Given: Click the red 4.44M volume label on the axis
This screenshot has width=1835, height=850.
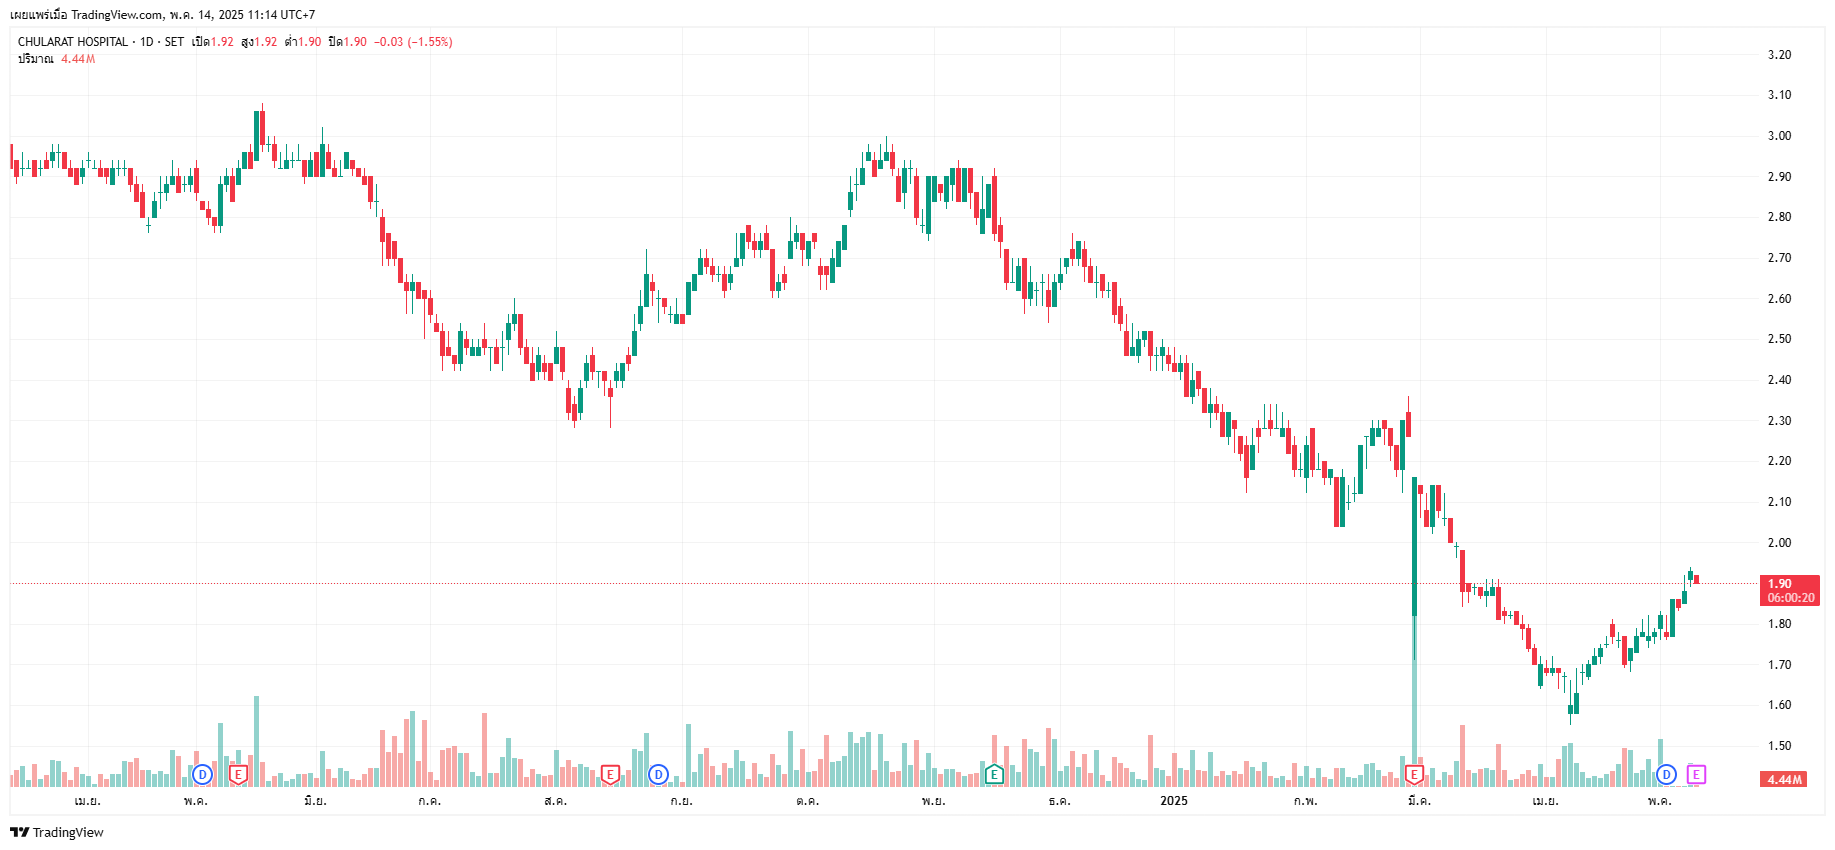Looking at the screenshot, I should coord(1784,779).
